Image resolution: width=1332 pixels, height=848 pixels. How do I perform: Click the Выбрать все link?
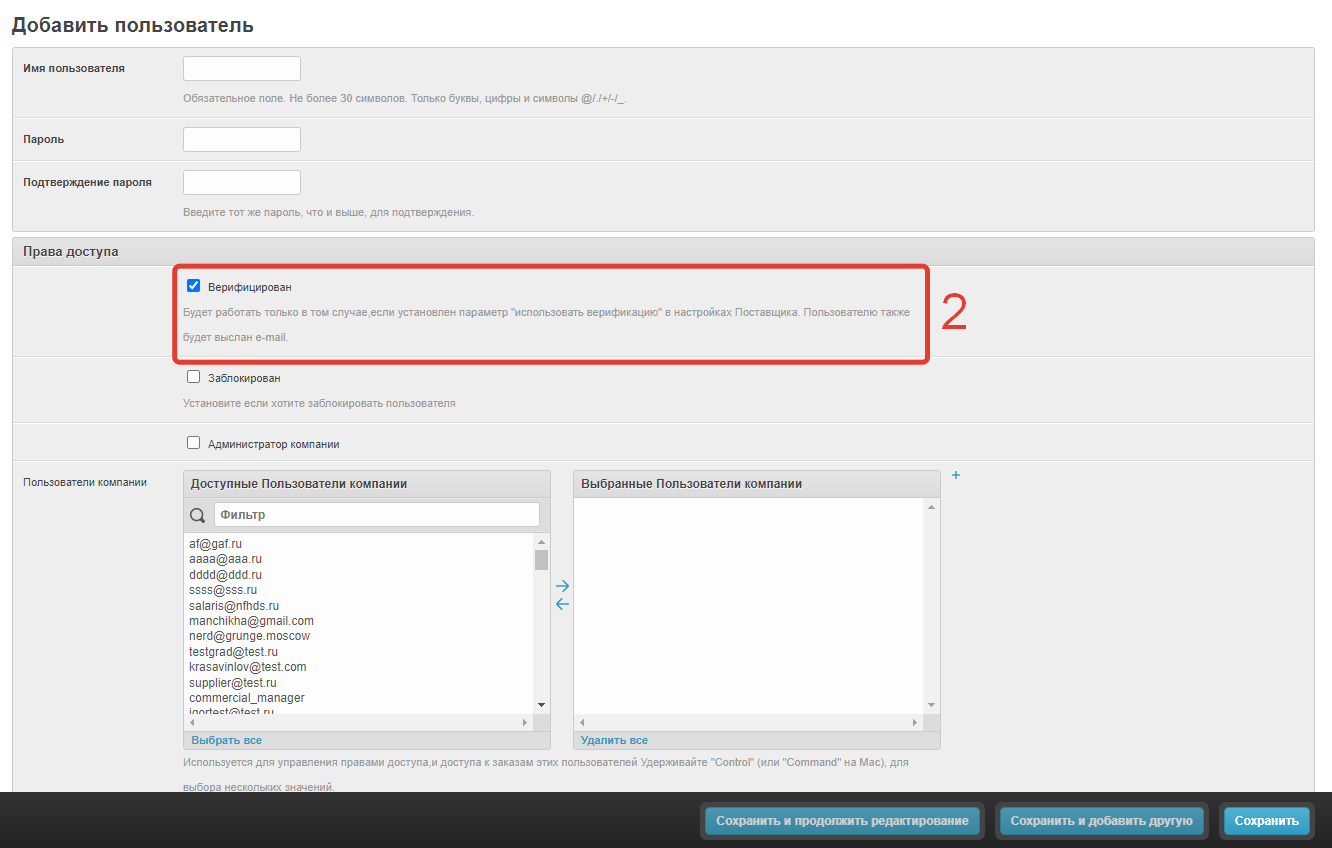pos(226,740)
